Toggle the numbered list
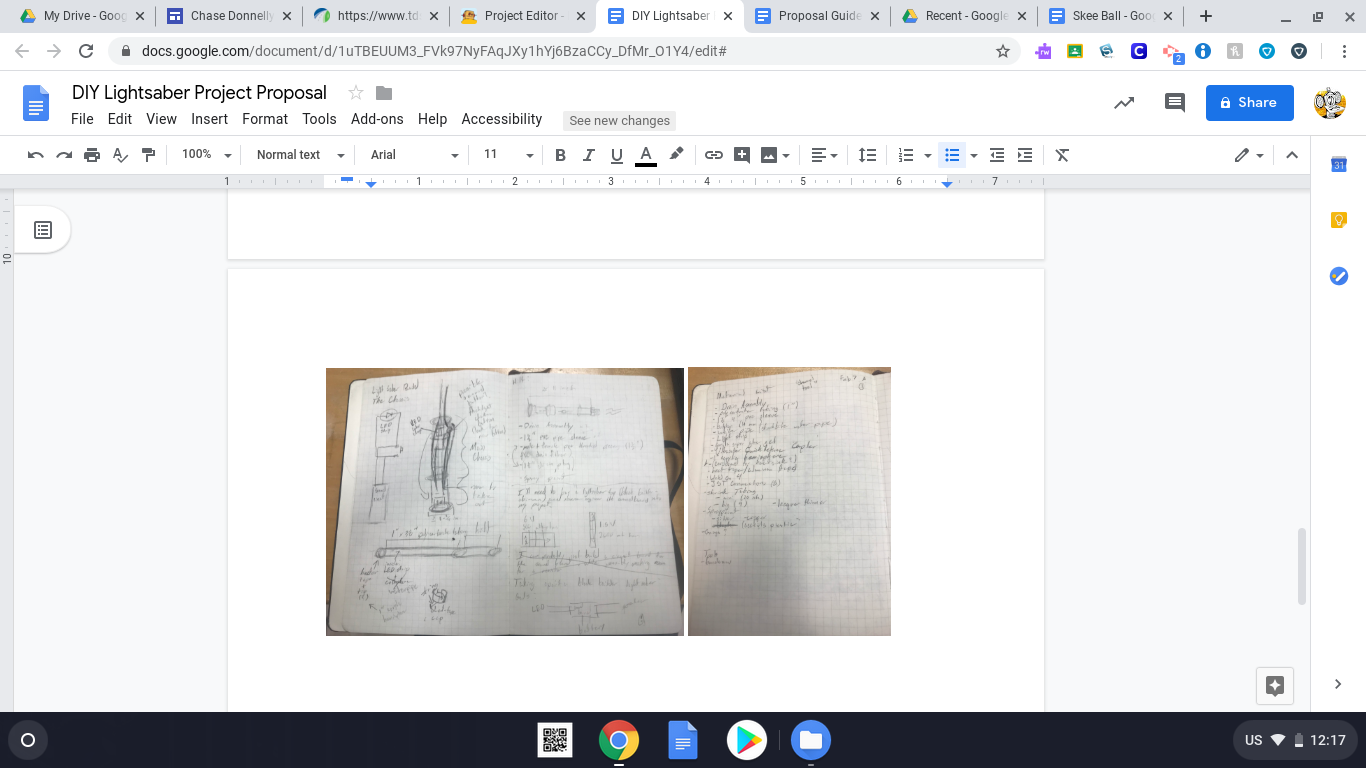Viewport: 1366px width, 768px height. [x=906, y=155]
